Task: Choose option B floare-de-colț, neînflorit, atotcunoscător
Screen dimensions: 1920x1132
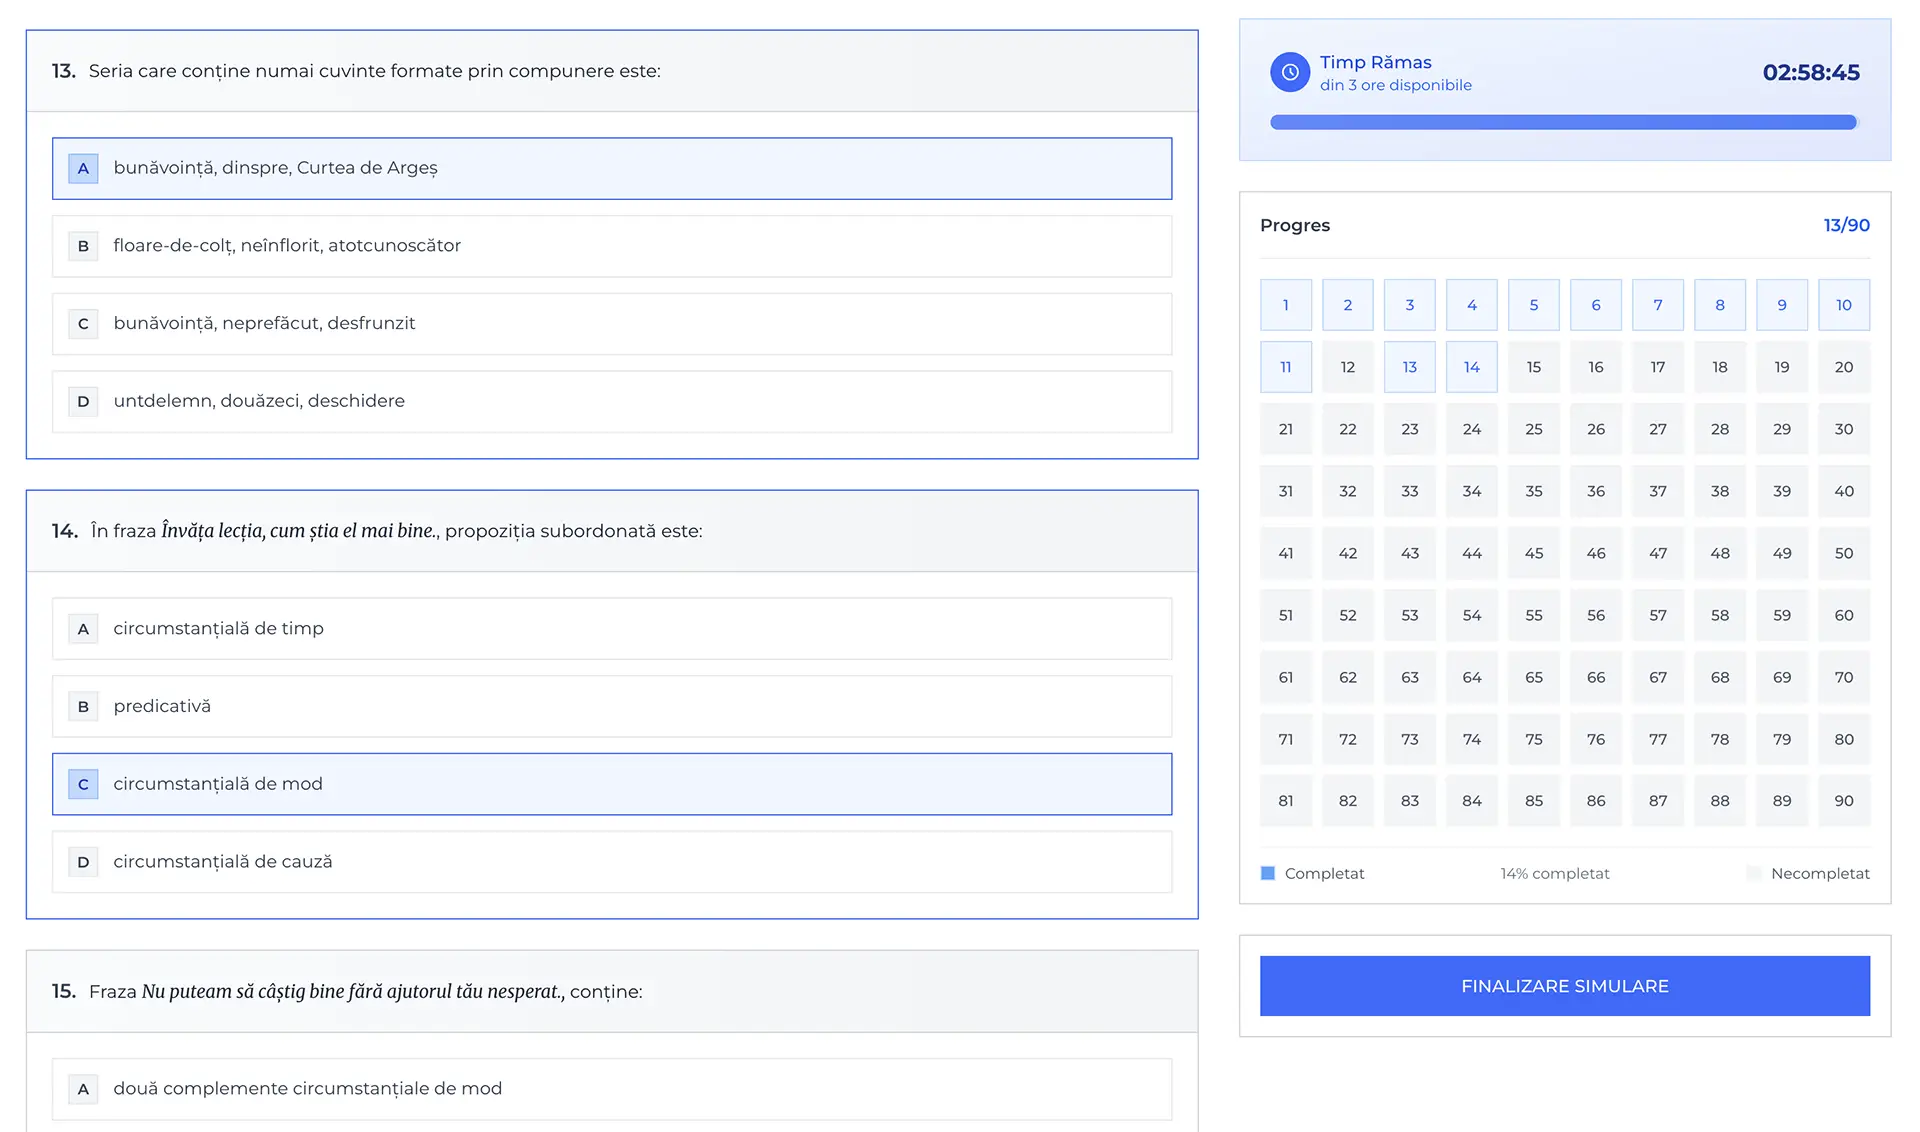Action: click(x=612, y=246)
